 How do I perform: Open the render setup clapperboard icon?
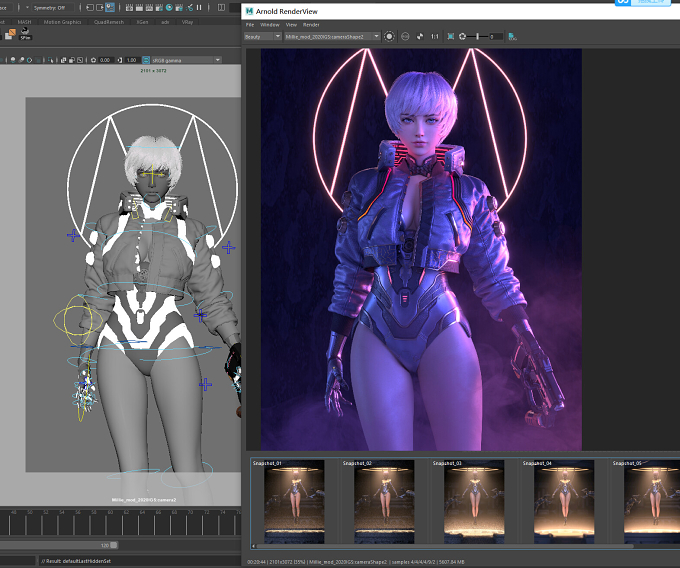(179, 8)
